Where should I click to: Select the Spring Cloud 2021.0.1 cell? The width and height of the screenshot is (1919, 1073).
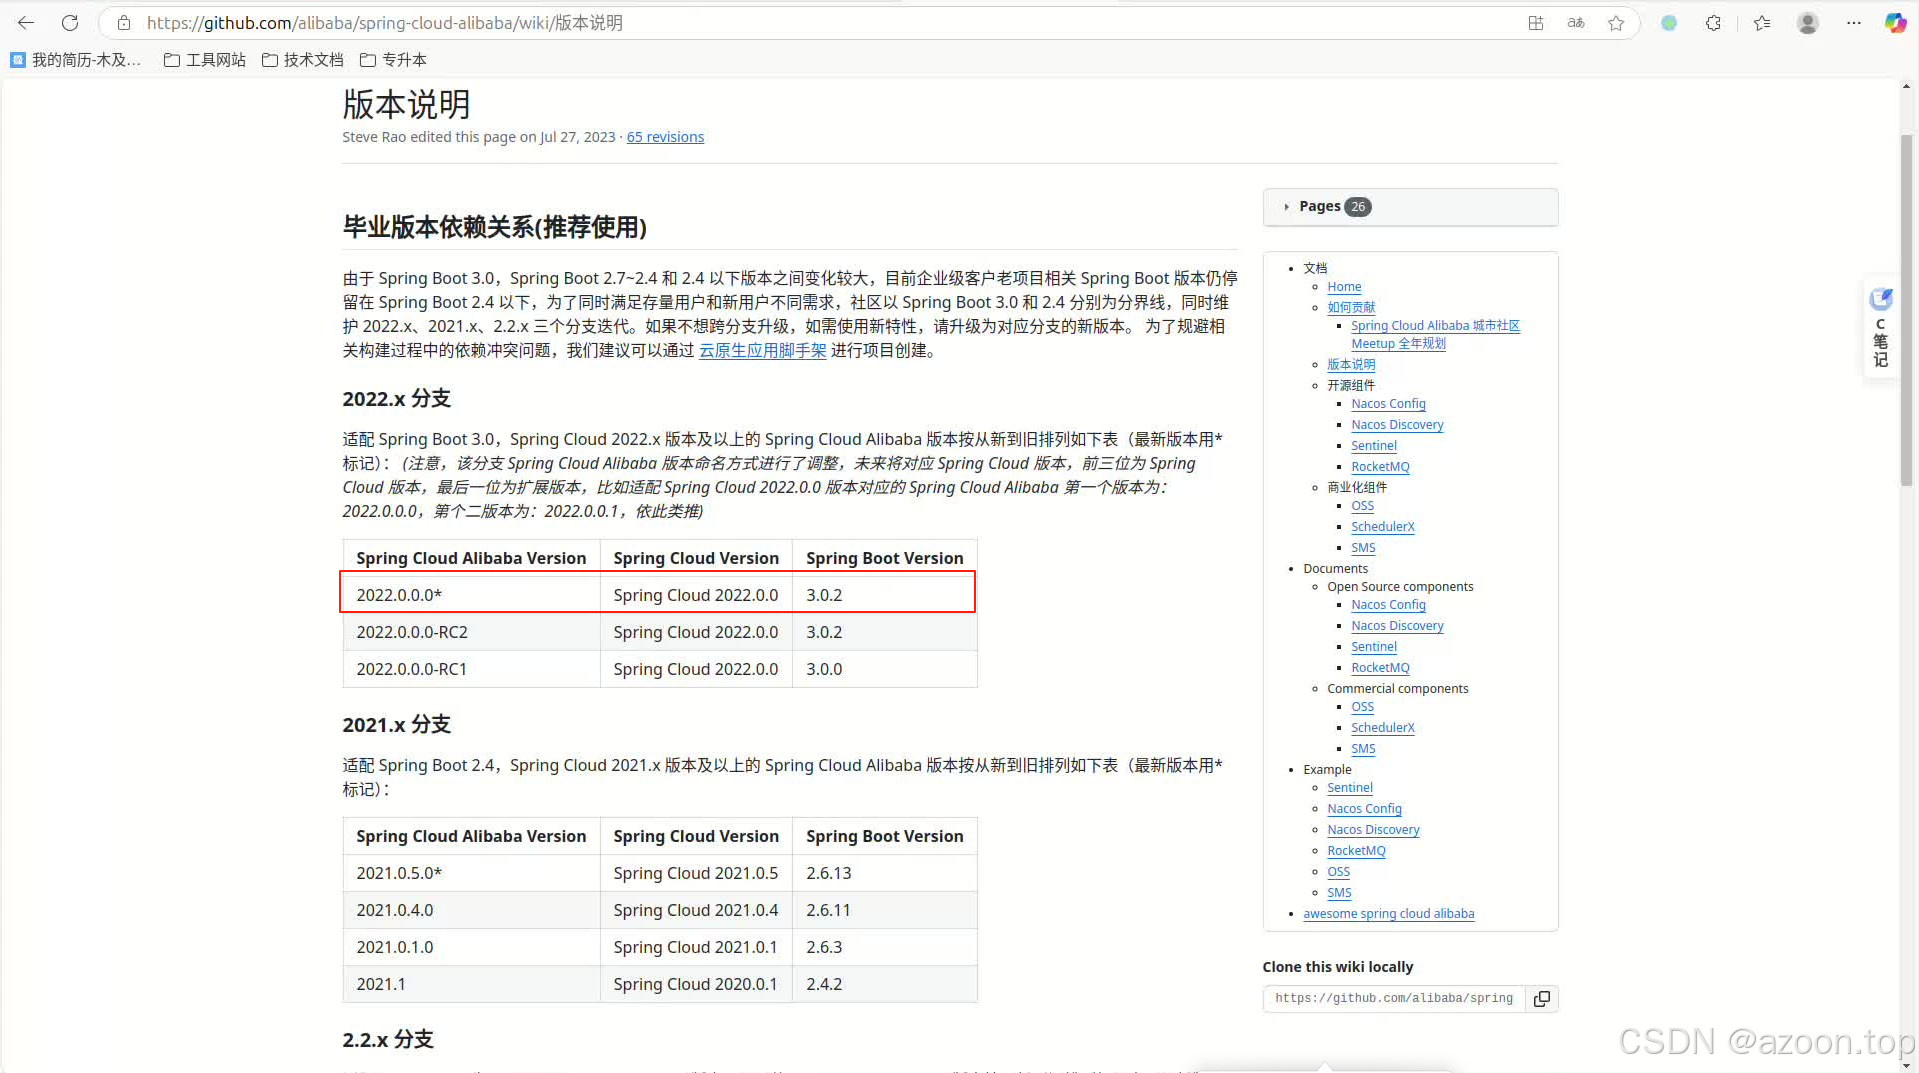pyautogui.click(x=696, y=947)
